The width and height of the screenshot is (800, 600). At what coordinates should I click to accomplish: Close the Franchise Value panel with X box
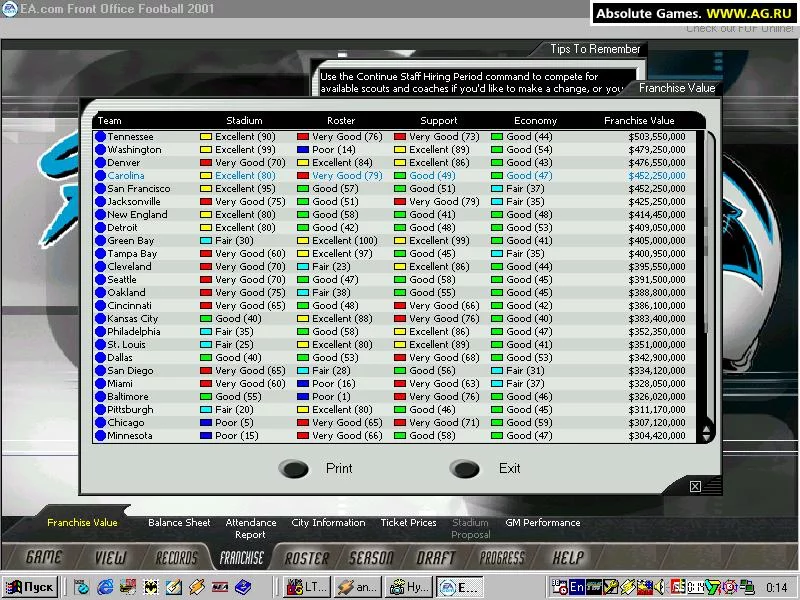pyautogui.click(x=695, y=486)
